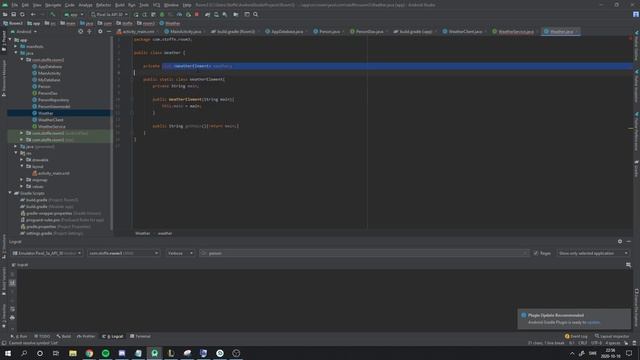Expand the manifests folder
This screenshot has height=360, width=640.
click(x=16, y=47)
